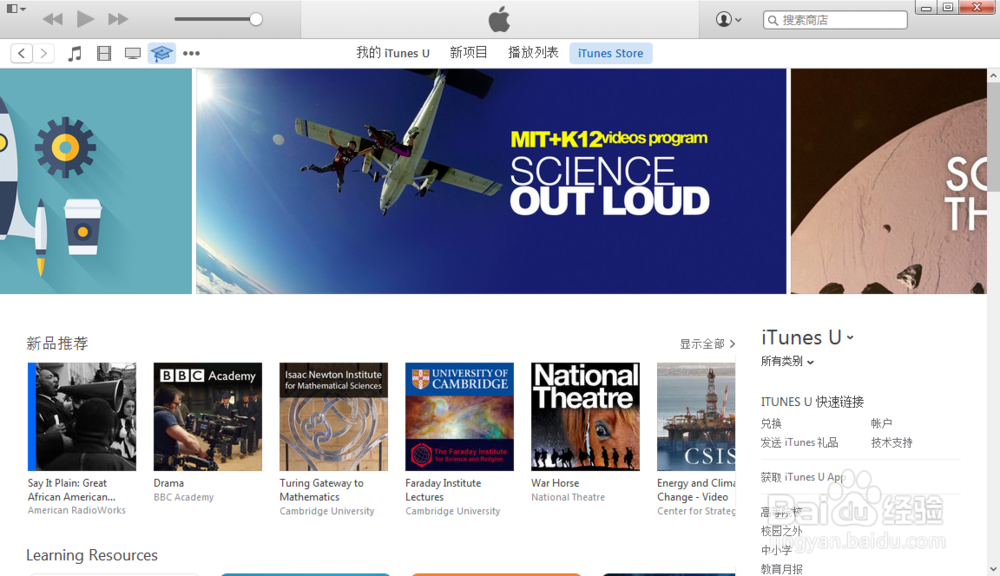Click the 中小学 link
This screenshot has height=576, width=1000.
[x=776, y=550]
